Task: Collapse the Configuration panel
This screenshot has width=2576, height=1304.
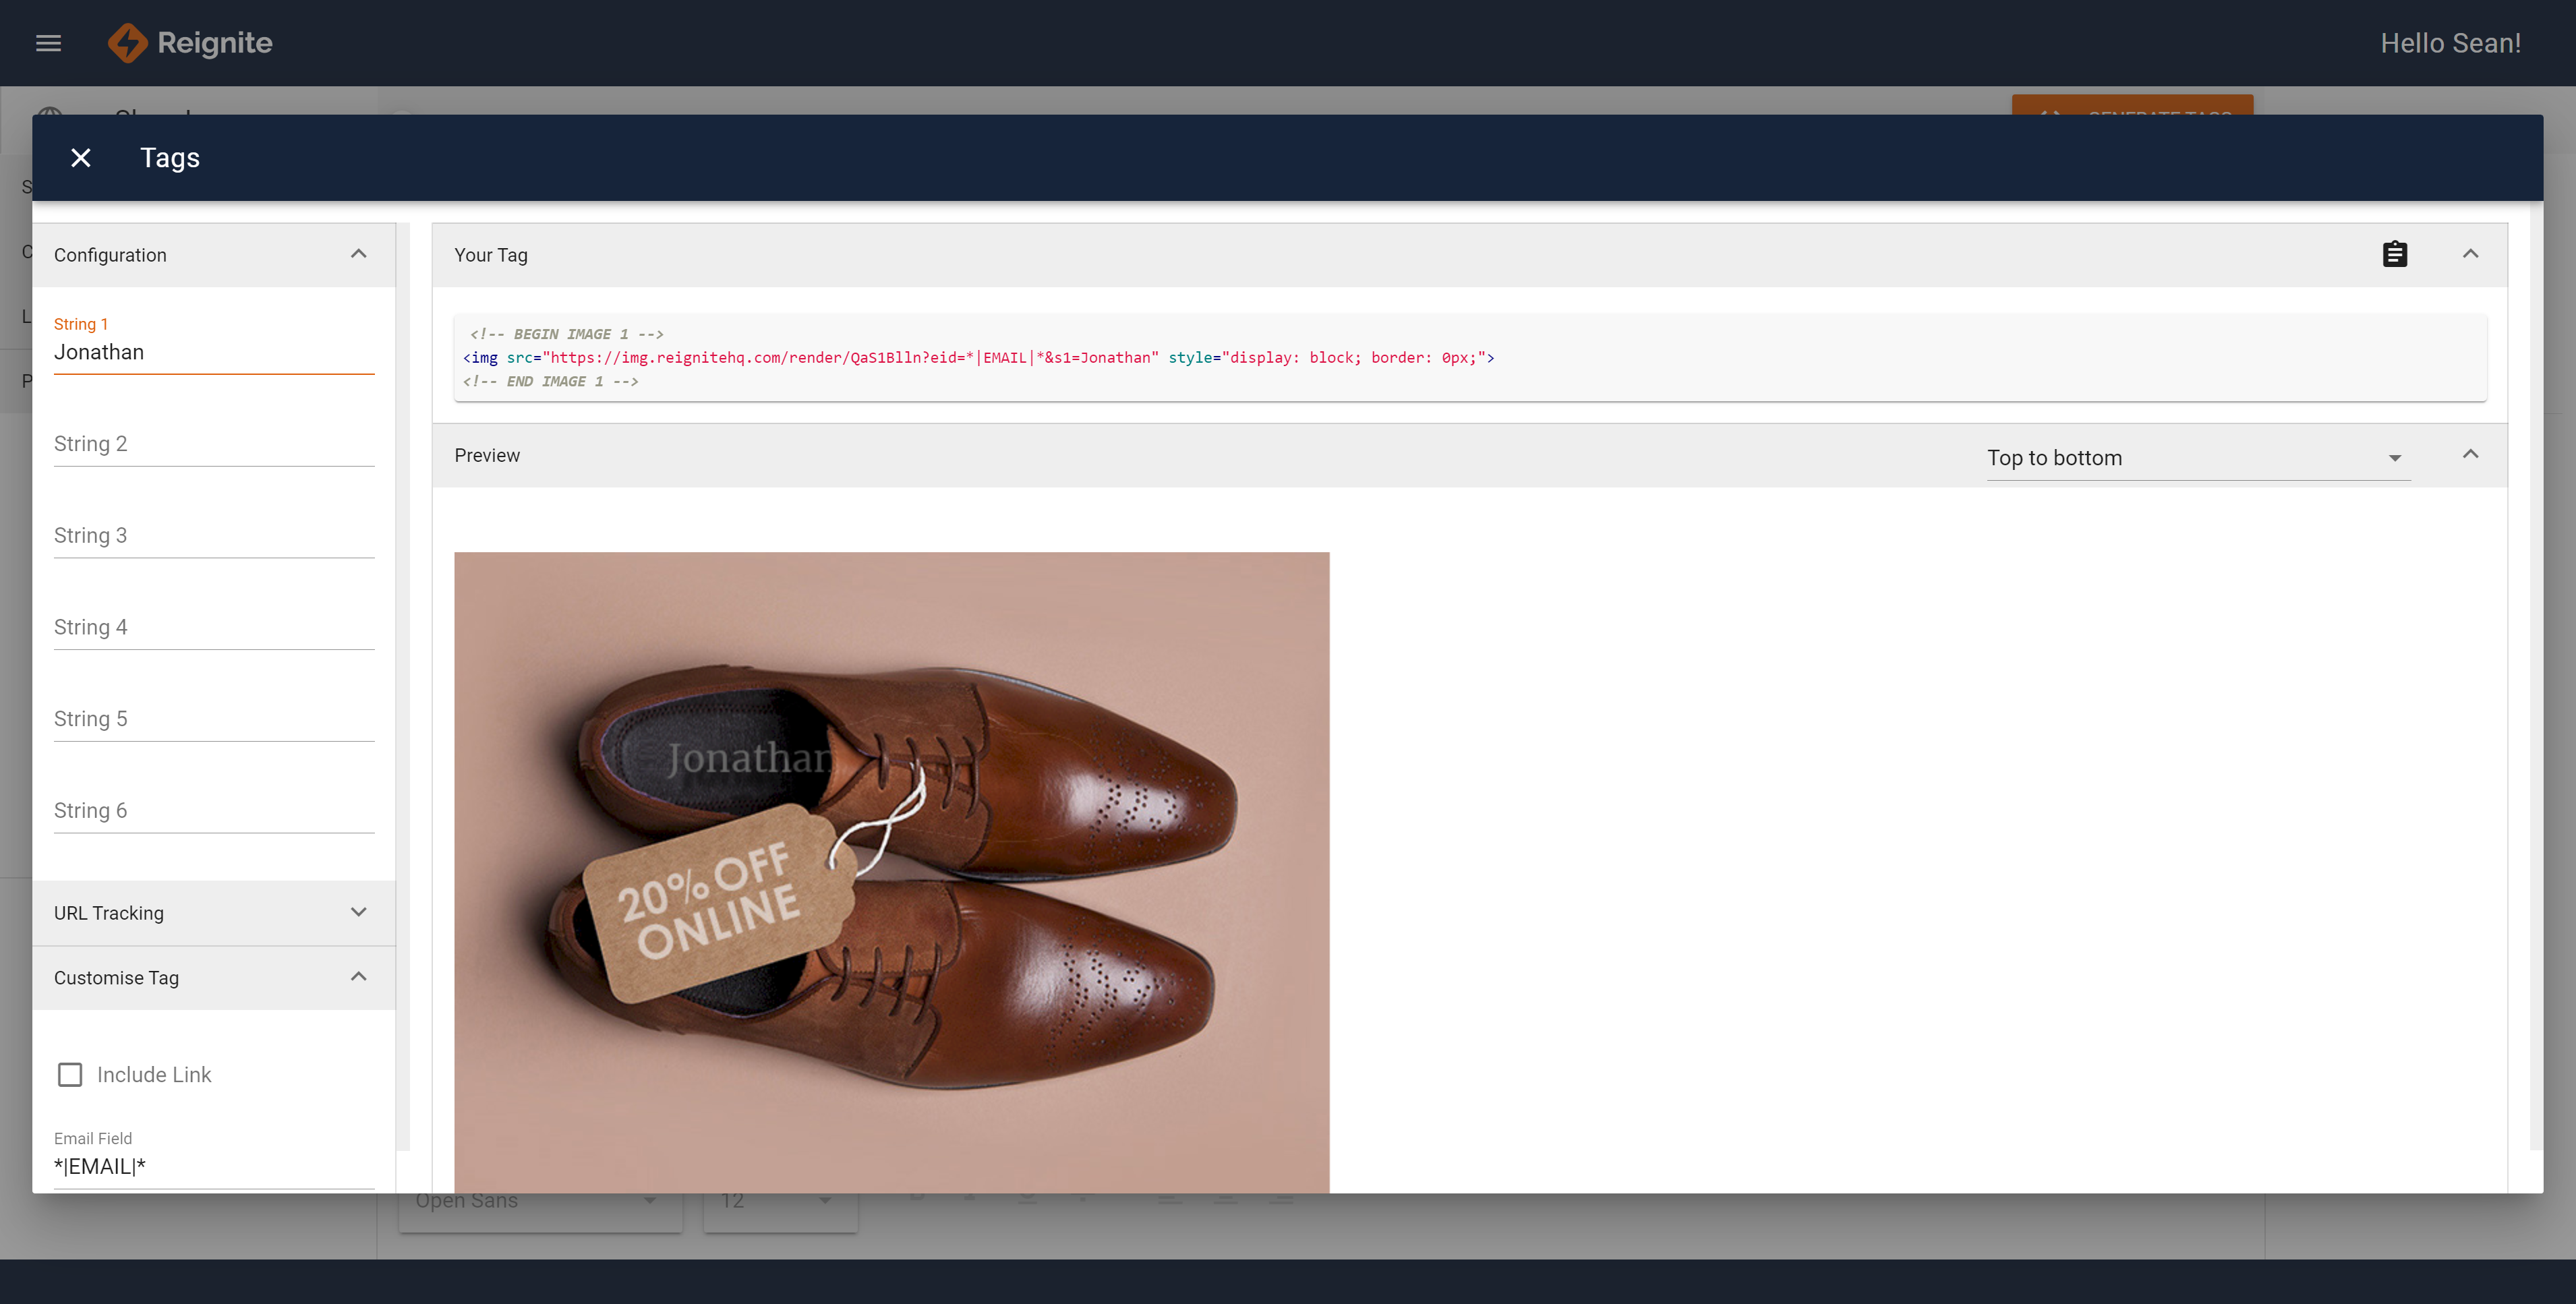Action: click(x=358, y=255)
